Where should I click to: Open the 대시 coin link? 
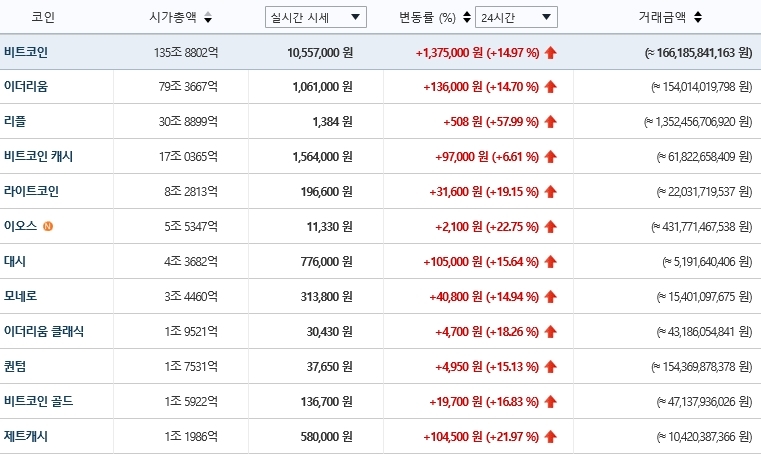pos(15,261)
